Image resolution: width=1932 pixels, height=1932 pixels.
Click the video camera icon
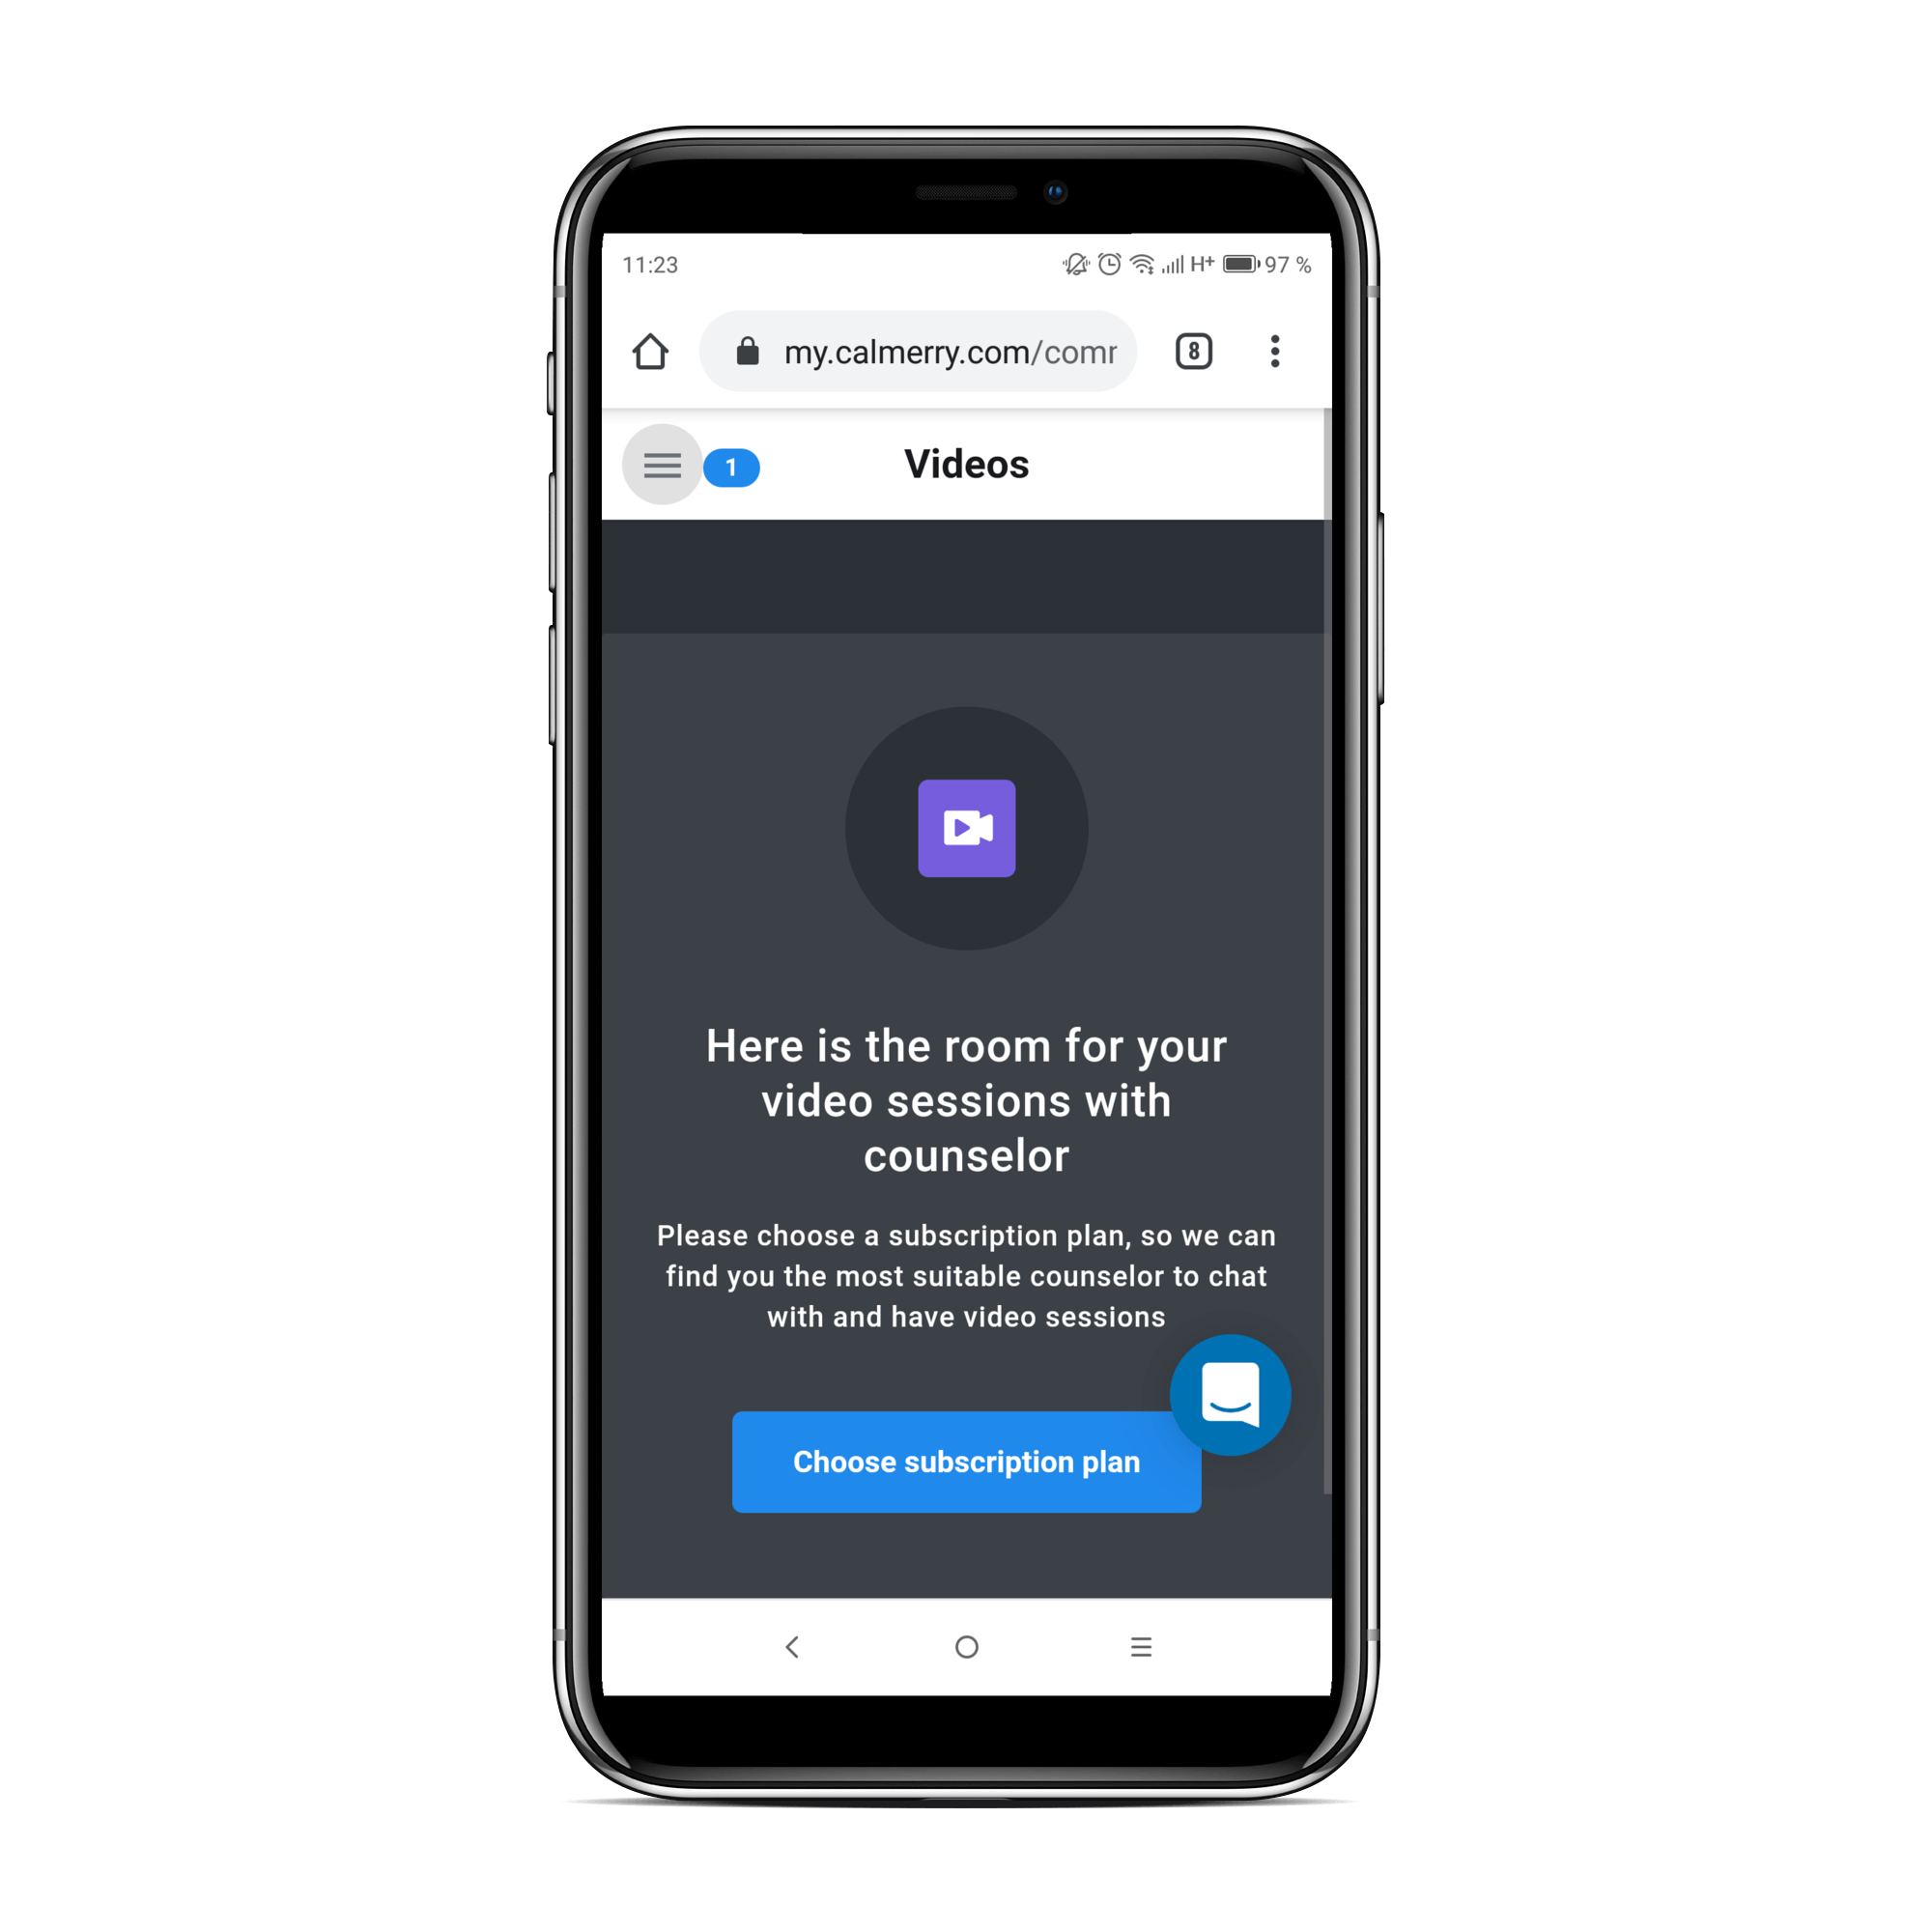966,826
